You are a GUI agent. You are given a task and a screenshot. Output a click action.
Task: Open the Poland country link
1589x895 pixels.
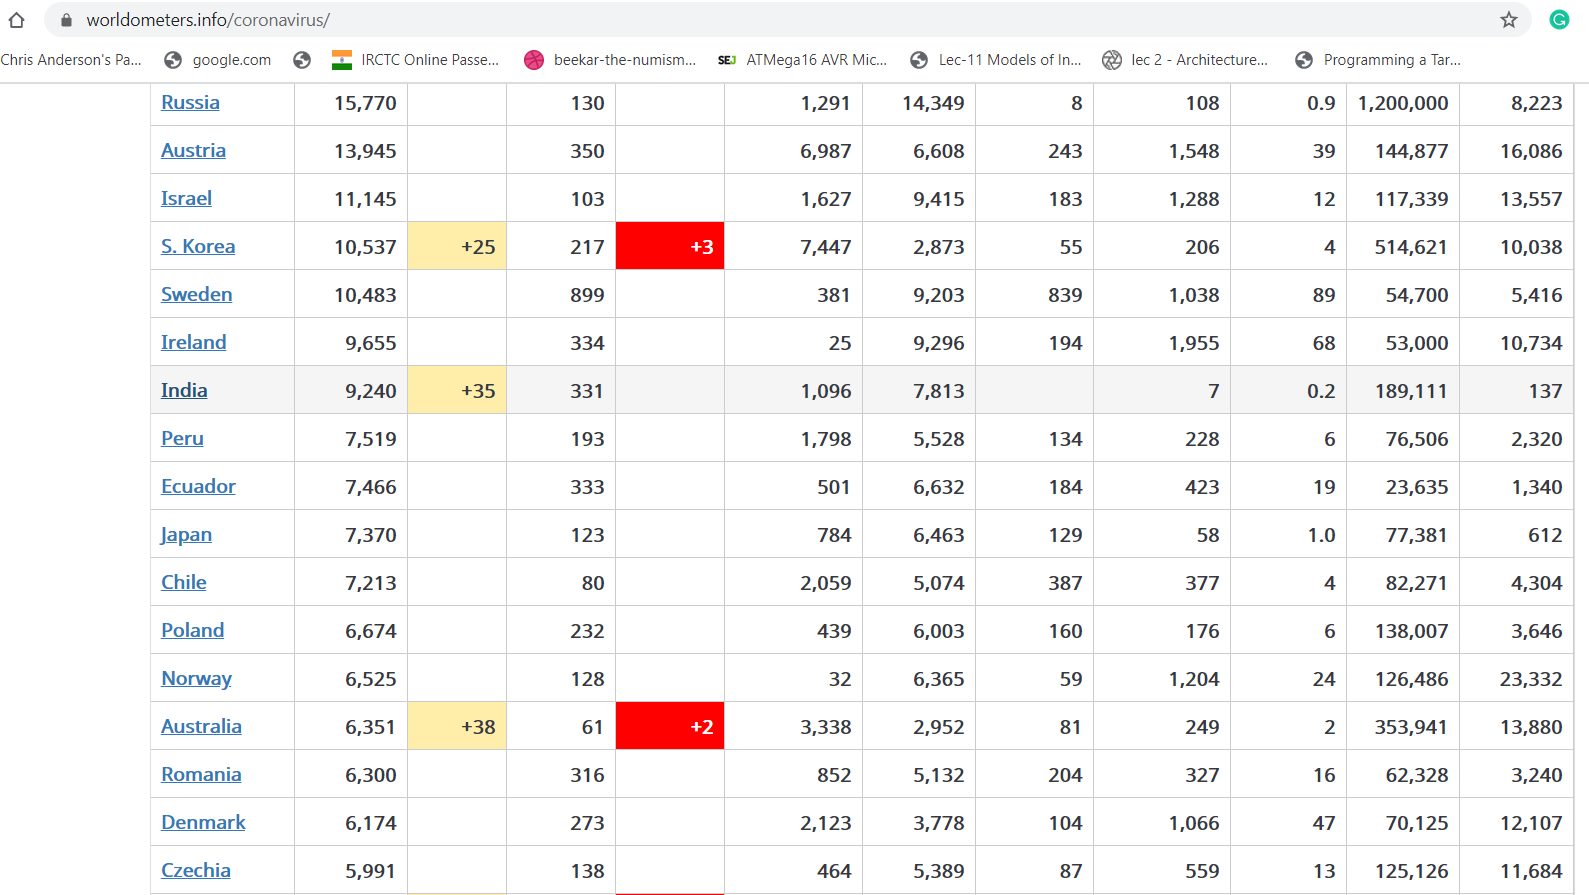tap(192, 630)
